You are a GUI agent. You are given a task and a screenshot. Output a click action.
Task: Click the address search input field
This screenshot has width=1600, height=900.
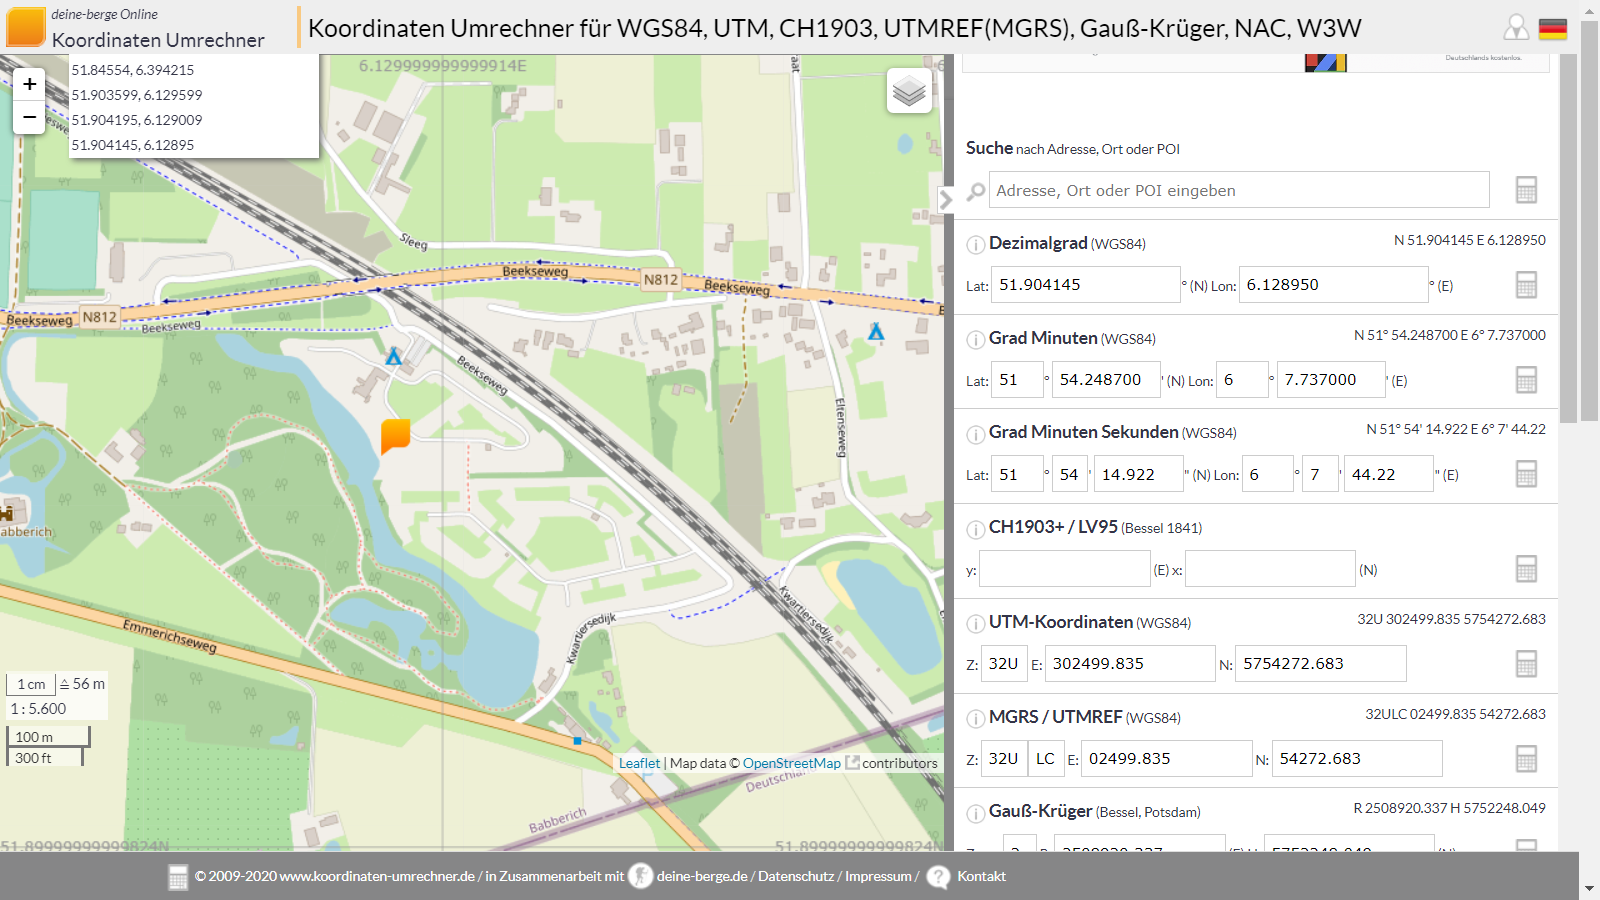coord(1238,190)
